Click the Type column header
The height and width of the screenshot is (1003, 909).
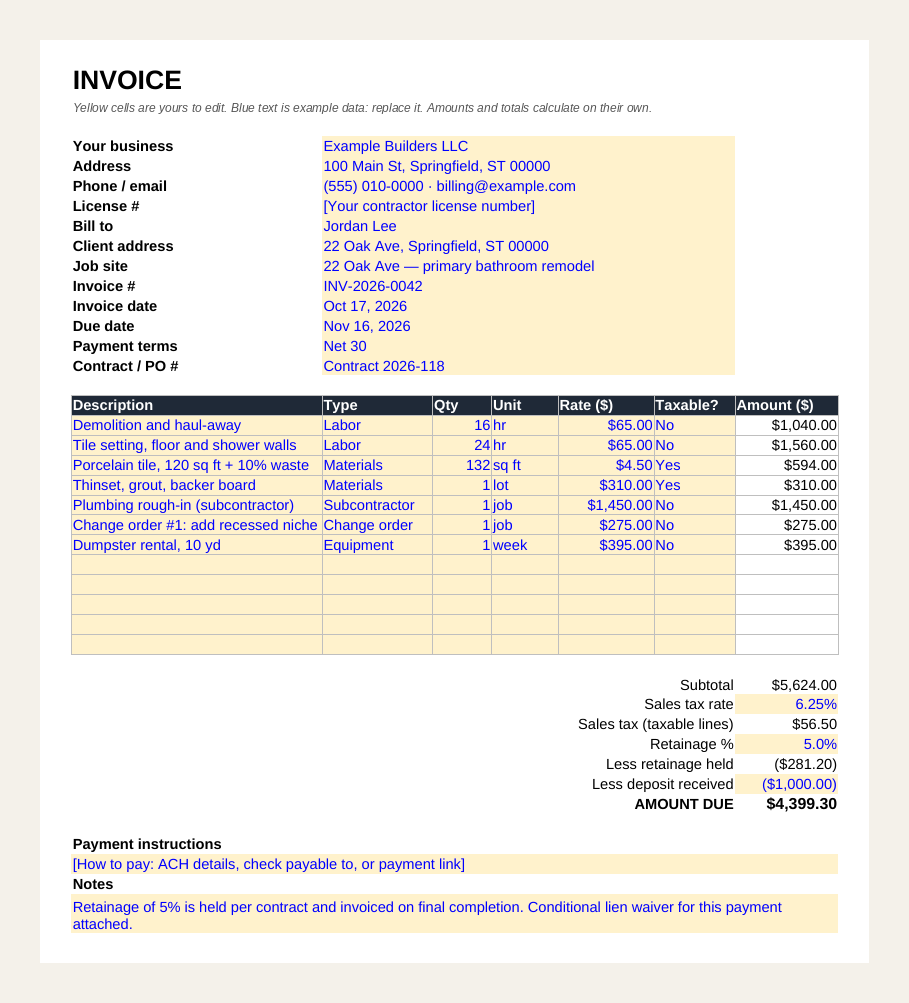(x=377, y=406)
